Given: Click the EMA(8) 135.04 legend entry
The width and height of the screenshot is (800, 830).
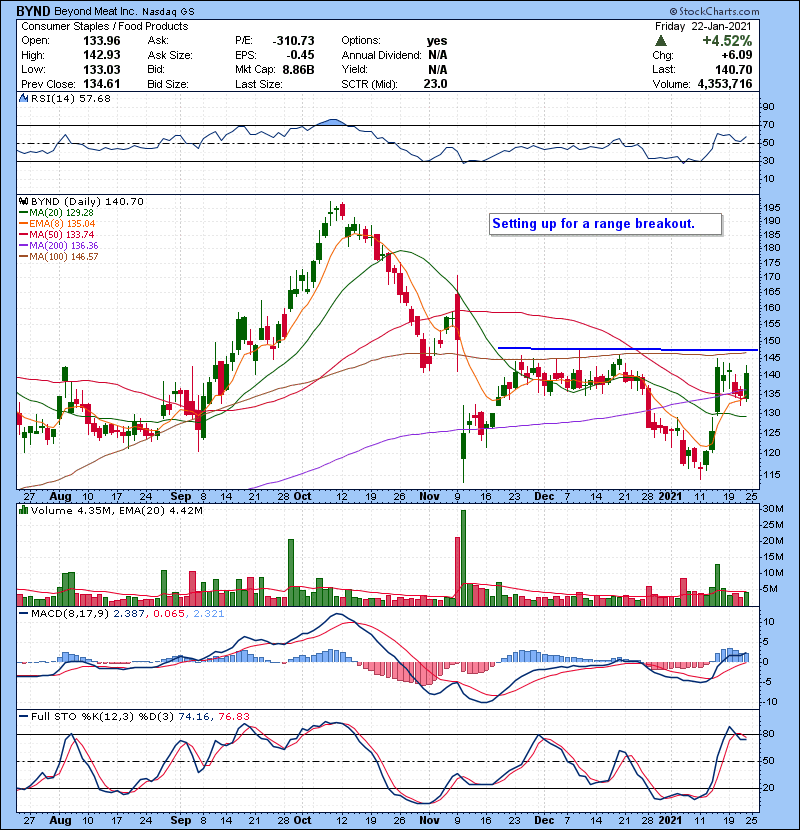Looking at the screenshot, I should pyautogui.click(x=57, y=223).
